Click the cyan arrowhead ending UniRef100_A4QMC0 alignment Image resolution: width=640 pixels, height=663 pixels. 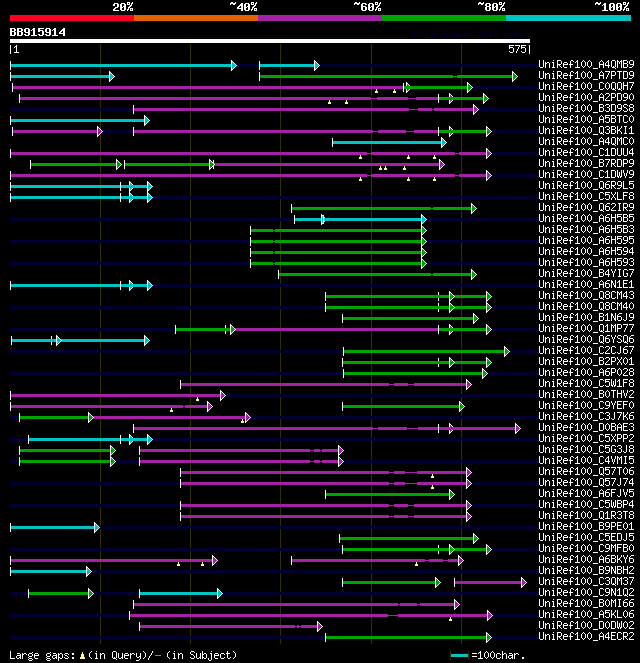[444, 142]
